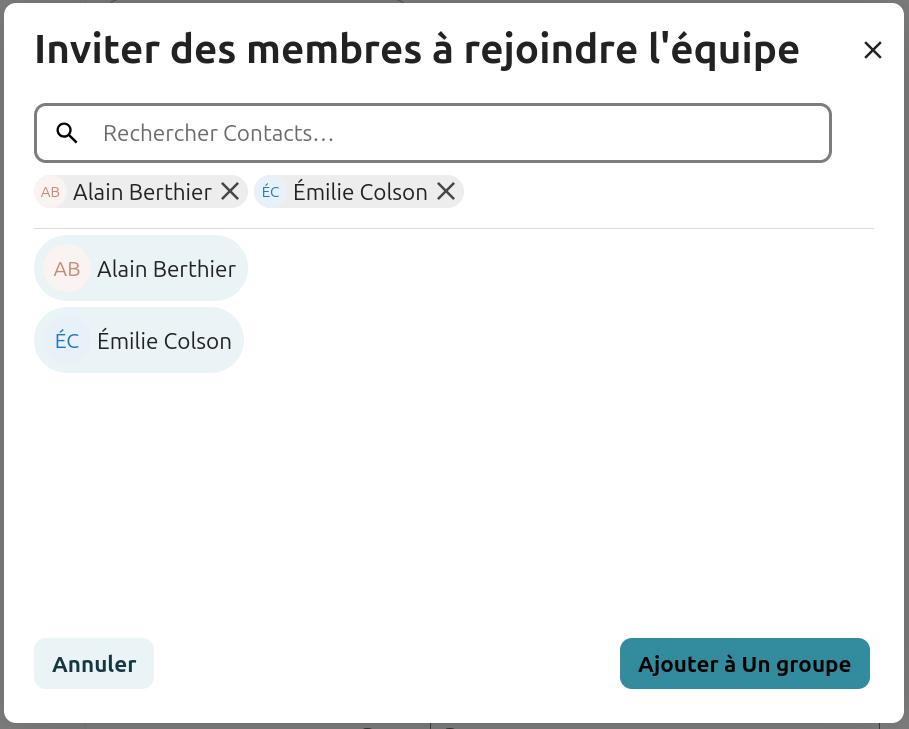Click the search magnifier icon
The height and width of the screenshot is (729, 909).
(67, 132)
